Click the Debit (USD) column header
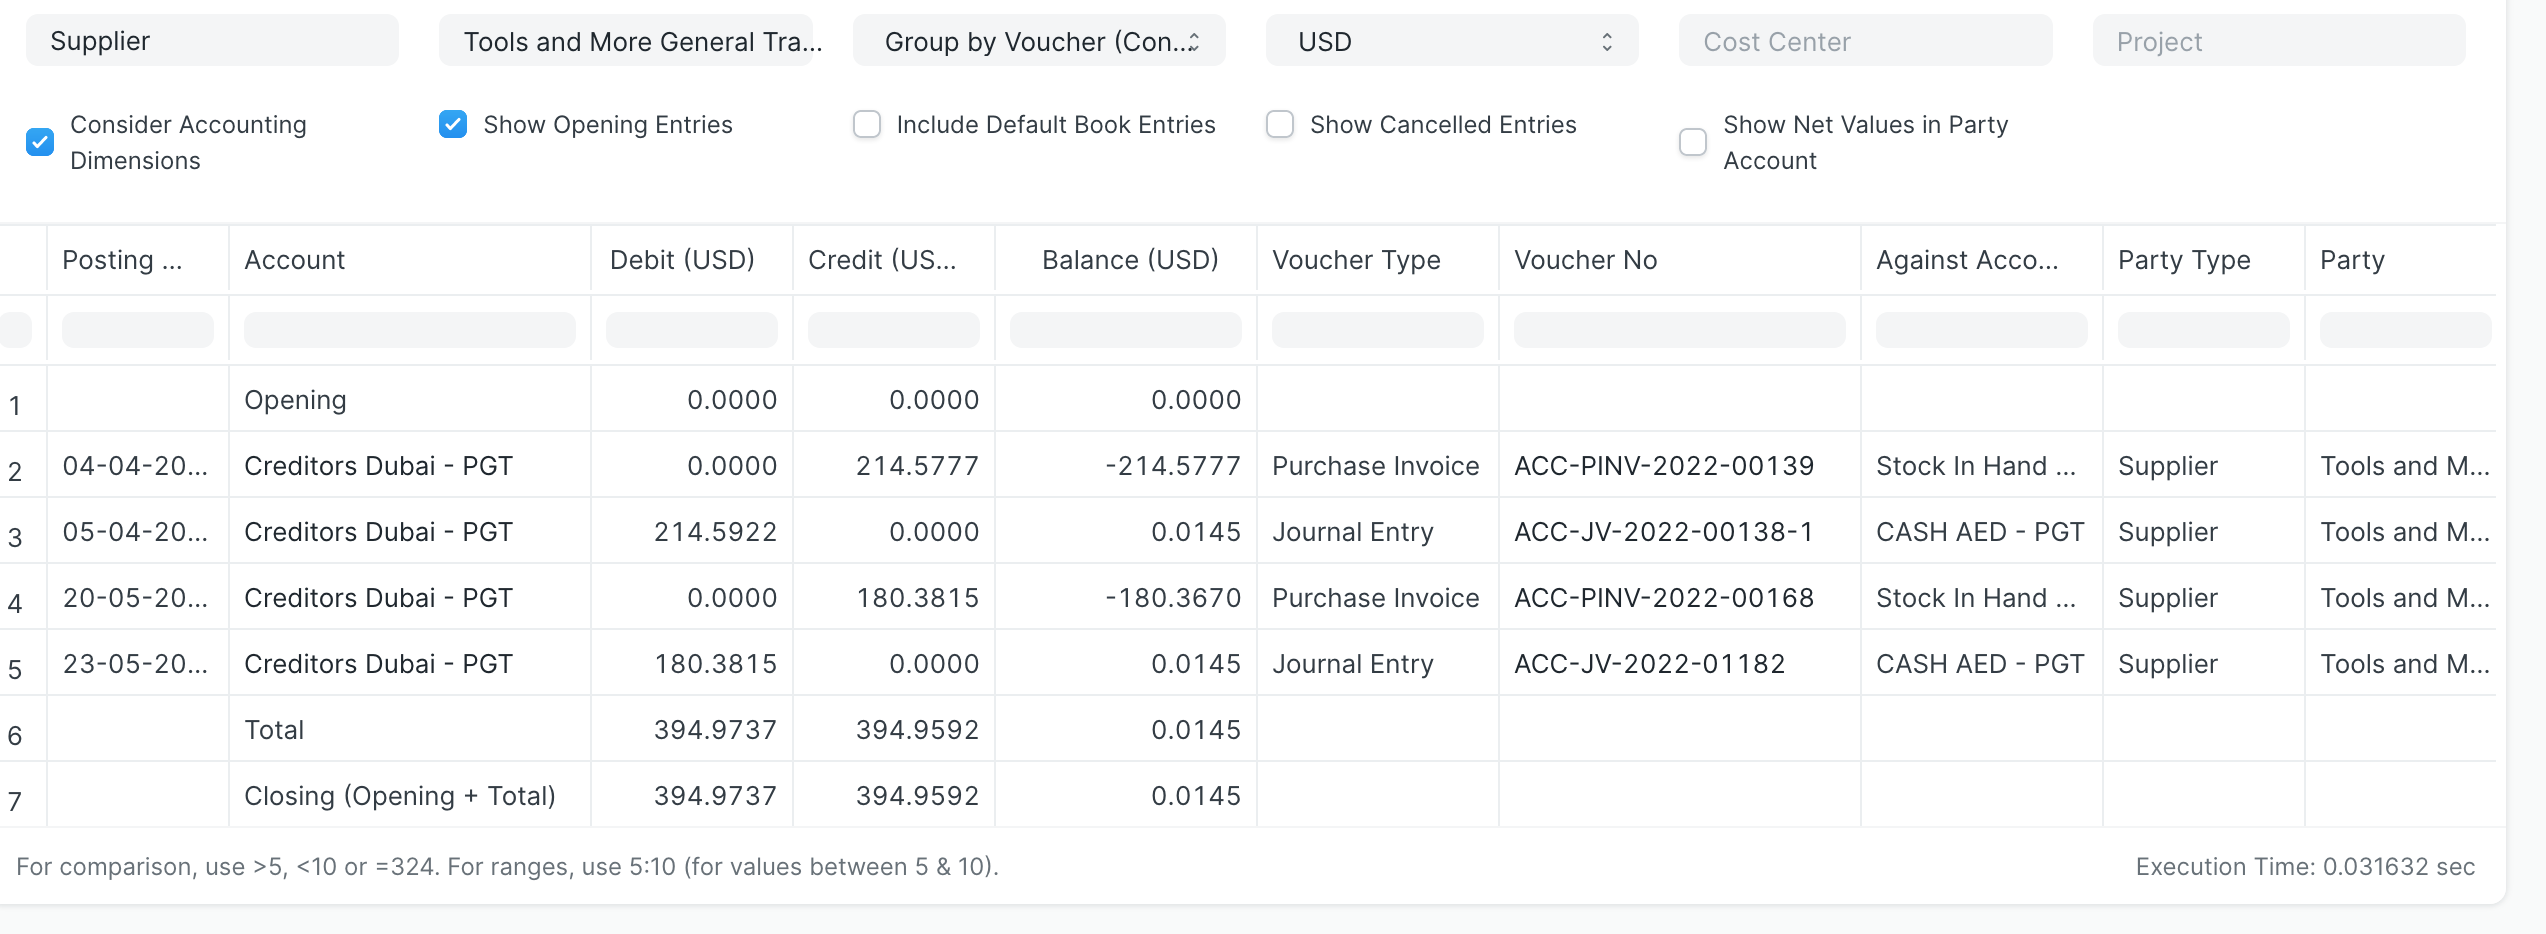The height and width of the screenshot is (934, 2546). click(x=692, y=260)
